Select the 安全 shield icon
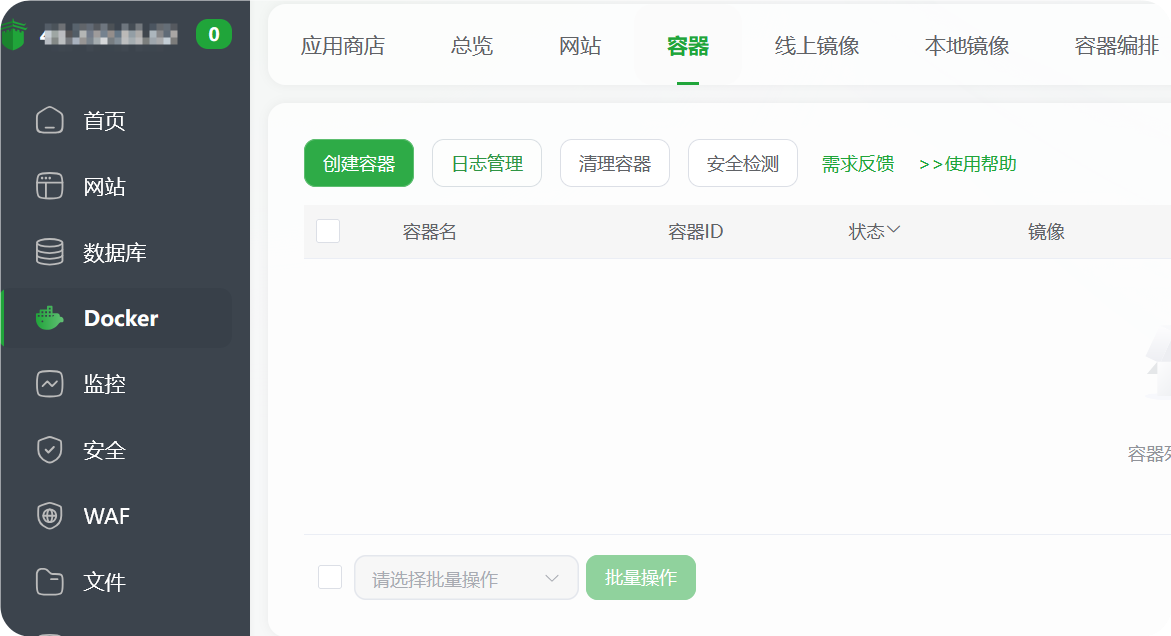 click(48, 450)
